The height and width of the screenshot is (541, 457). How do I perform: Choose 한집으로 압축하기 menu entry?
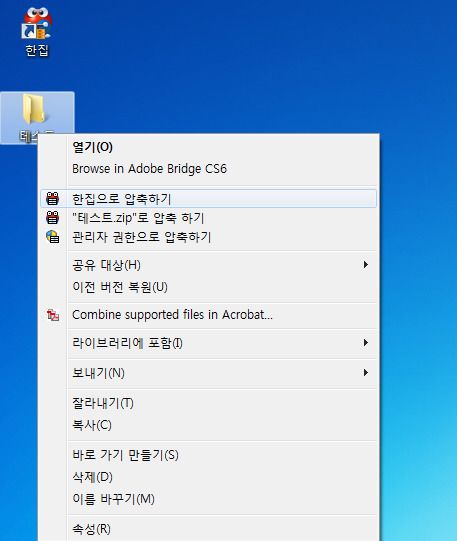coord(208,198)
